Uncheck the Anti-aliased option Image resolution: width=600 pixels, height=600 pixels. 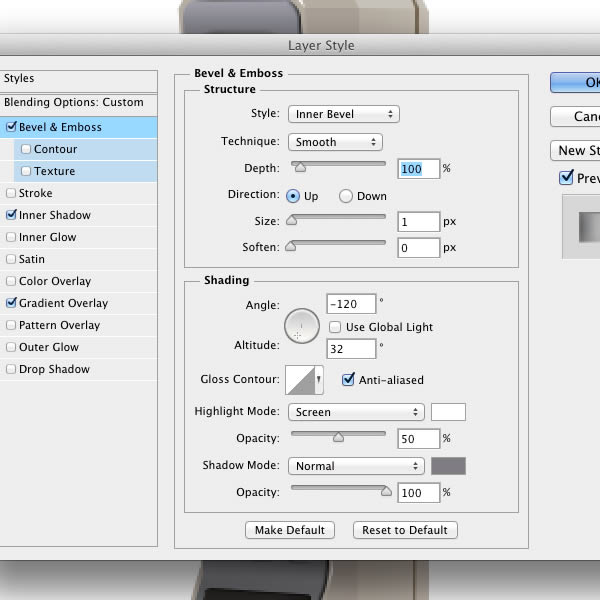click(348, 380)
